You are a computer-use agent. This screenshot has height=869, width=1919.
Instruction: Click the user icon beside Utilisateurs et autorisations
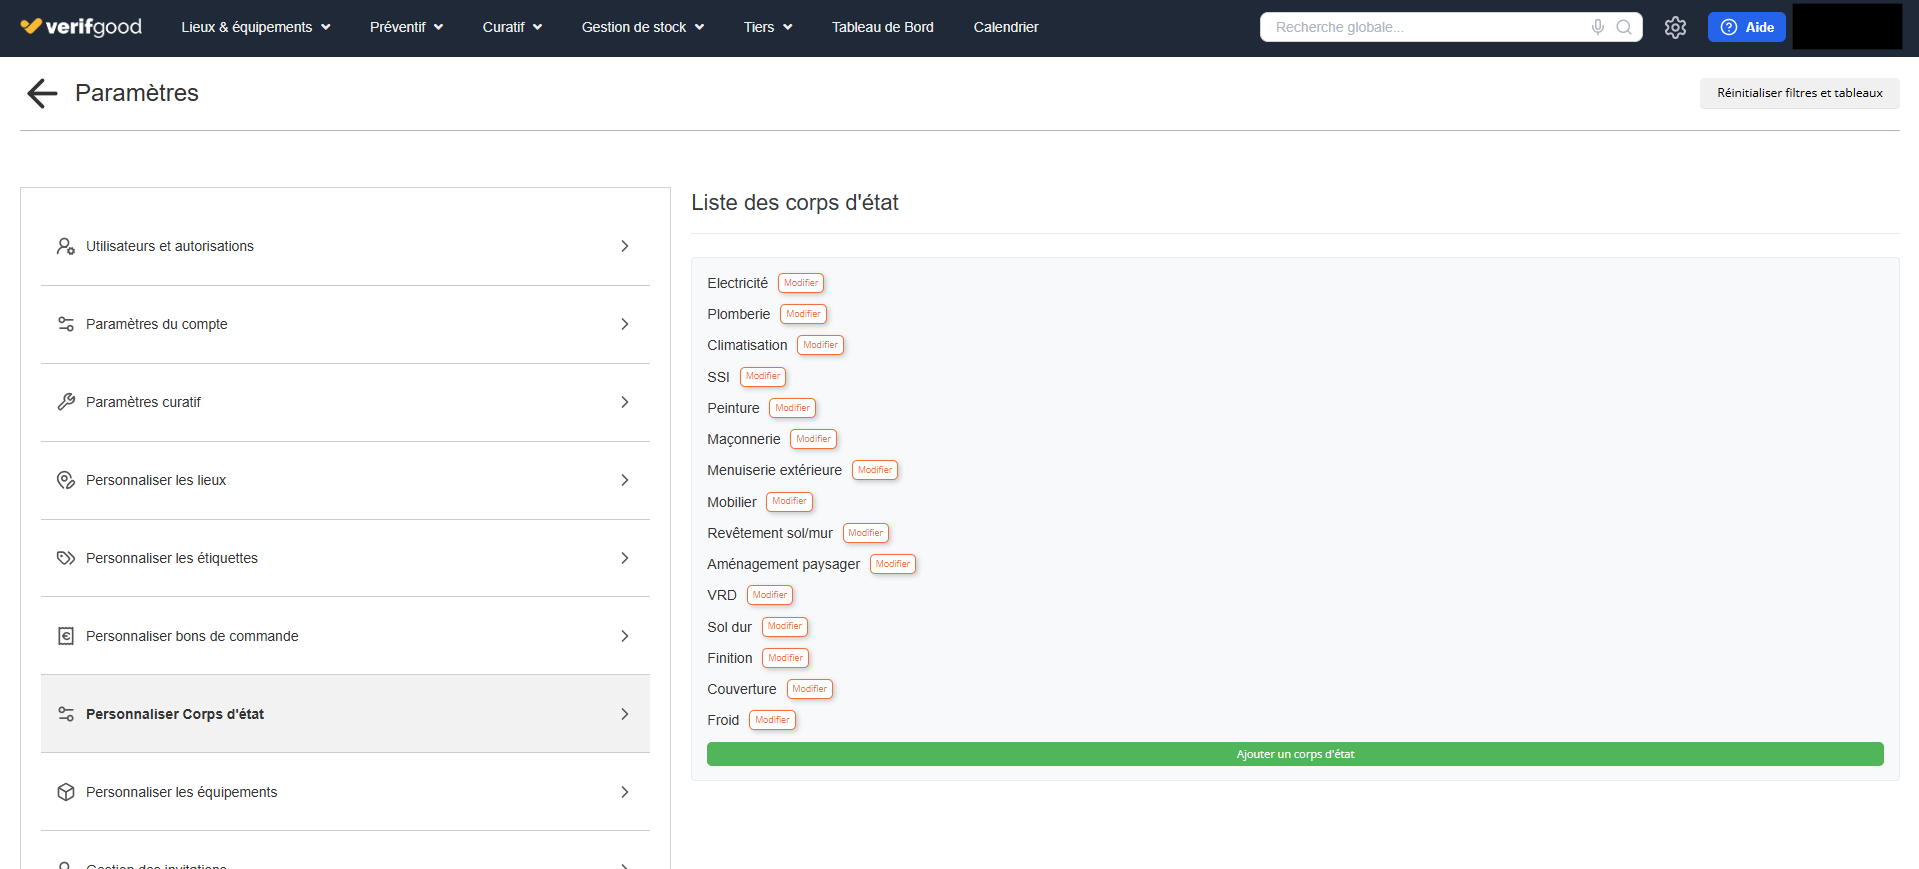point(66,246)
